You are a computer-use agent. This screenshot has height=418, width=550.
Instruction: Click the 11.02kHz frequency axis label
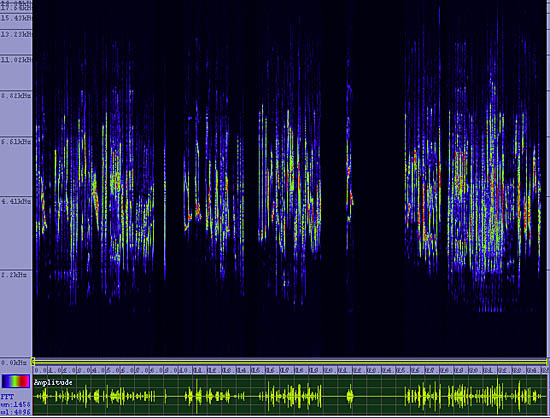[x=16, y=60]
